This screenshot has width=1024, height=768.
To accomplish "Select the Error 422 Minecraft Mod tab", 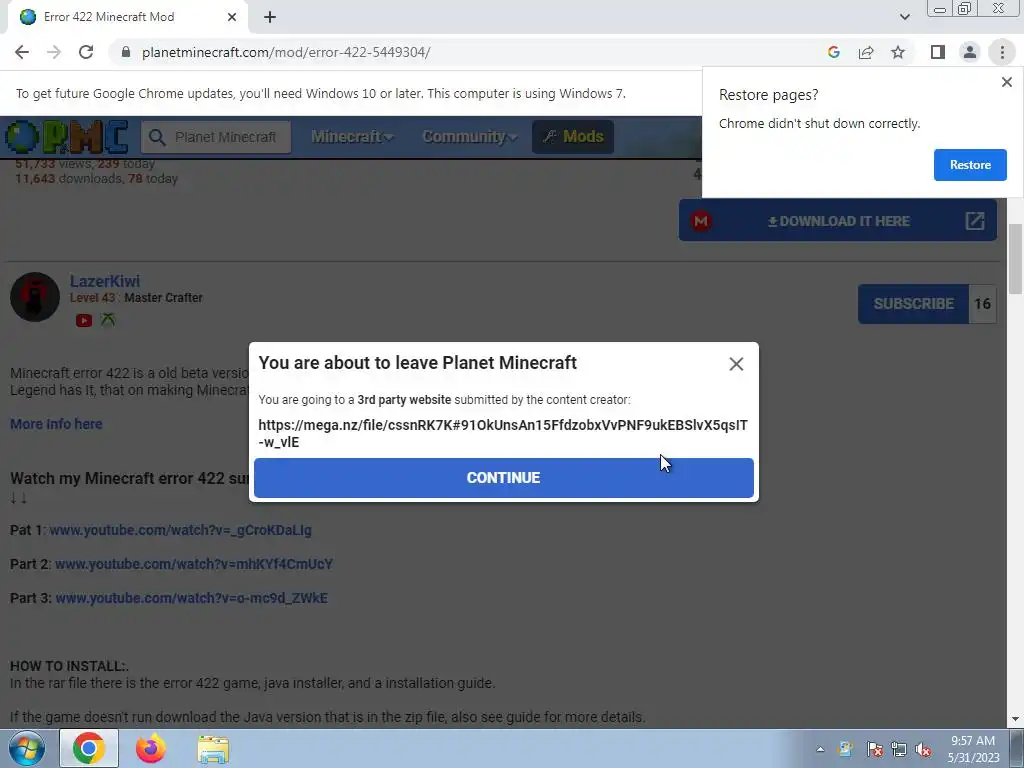I will [128, 17].
